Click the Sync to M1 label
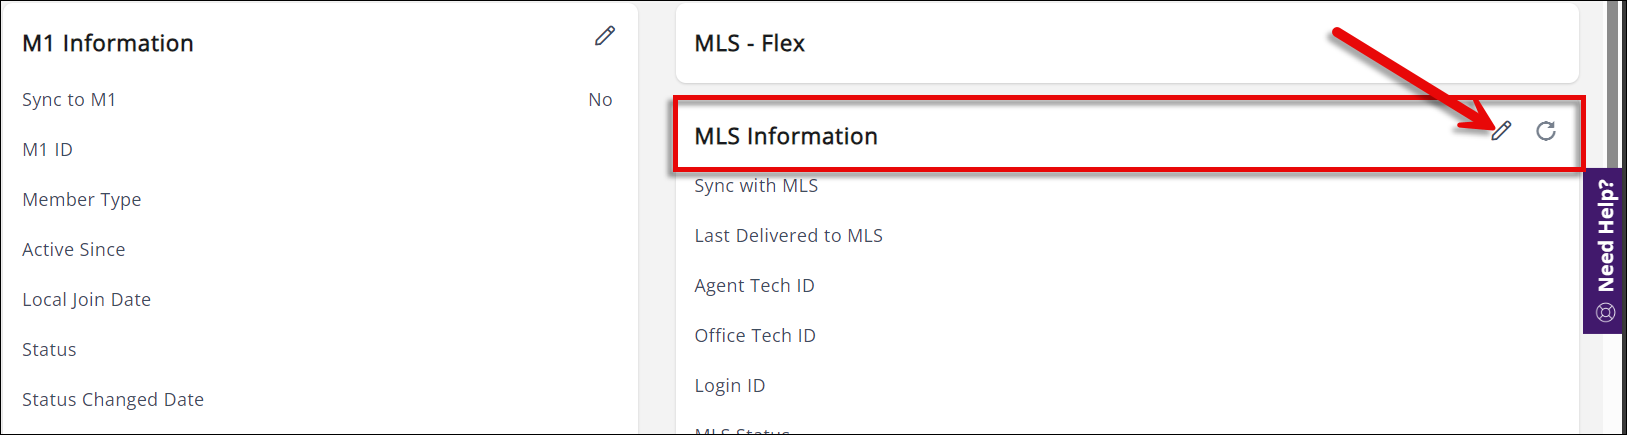Screen dimensions: 1627x435 pyautogui.click(x=69, y=100)
